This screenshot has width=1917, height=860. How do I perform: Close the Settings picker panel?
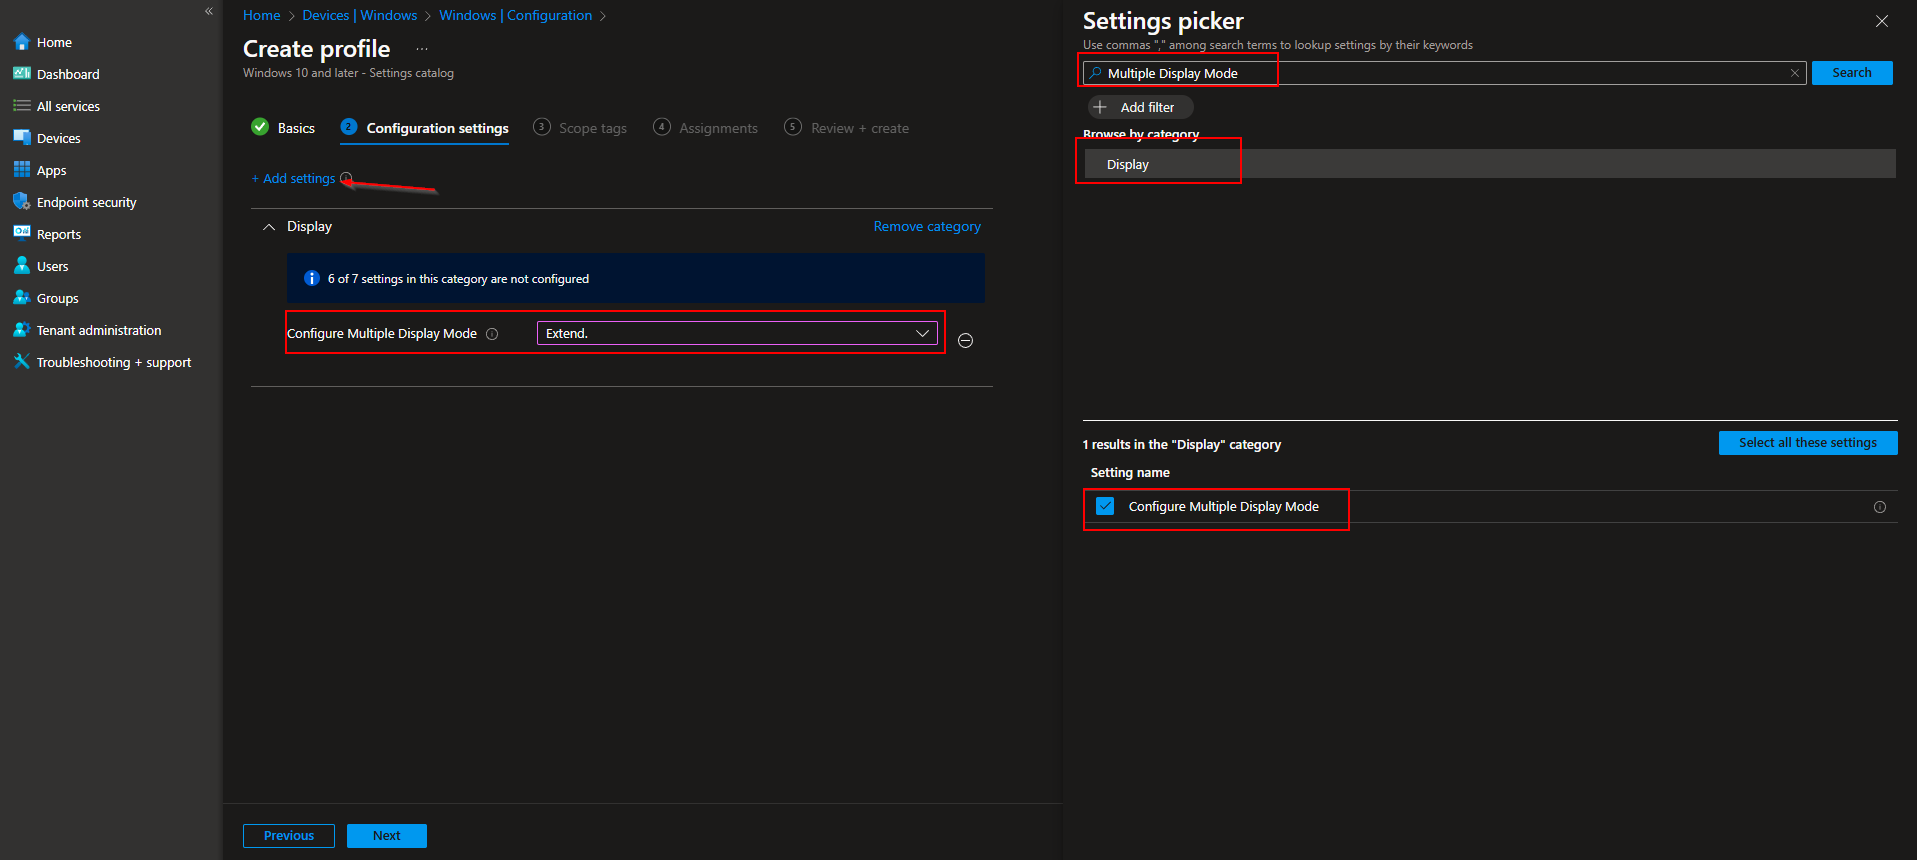[x=1881, y=21]
